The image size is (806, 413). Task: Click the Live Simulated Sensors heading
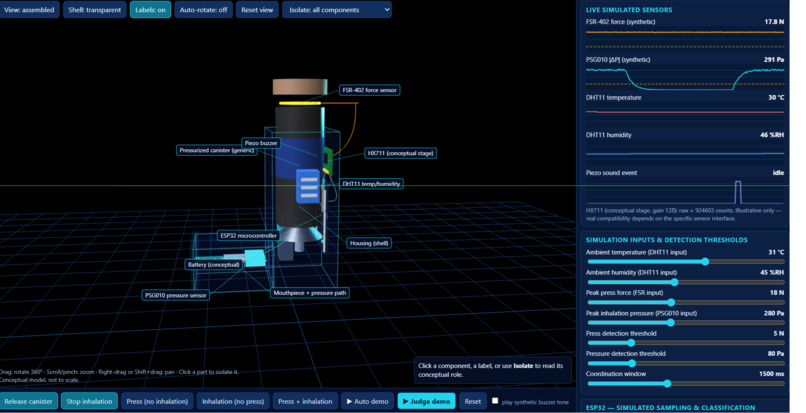coord(629,10)
